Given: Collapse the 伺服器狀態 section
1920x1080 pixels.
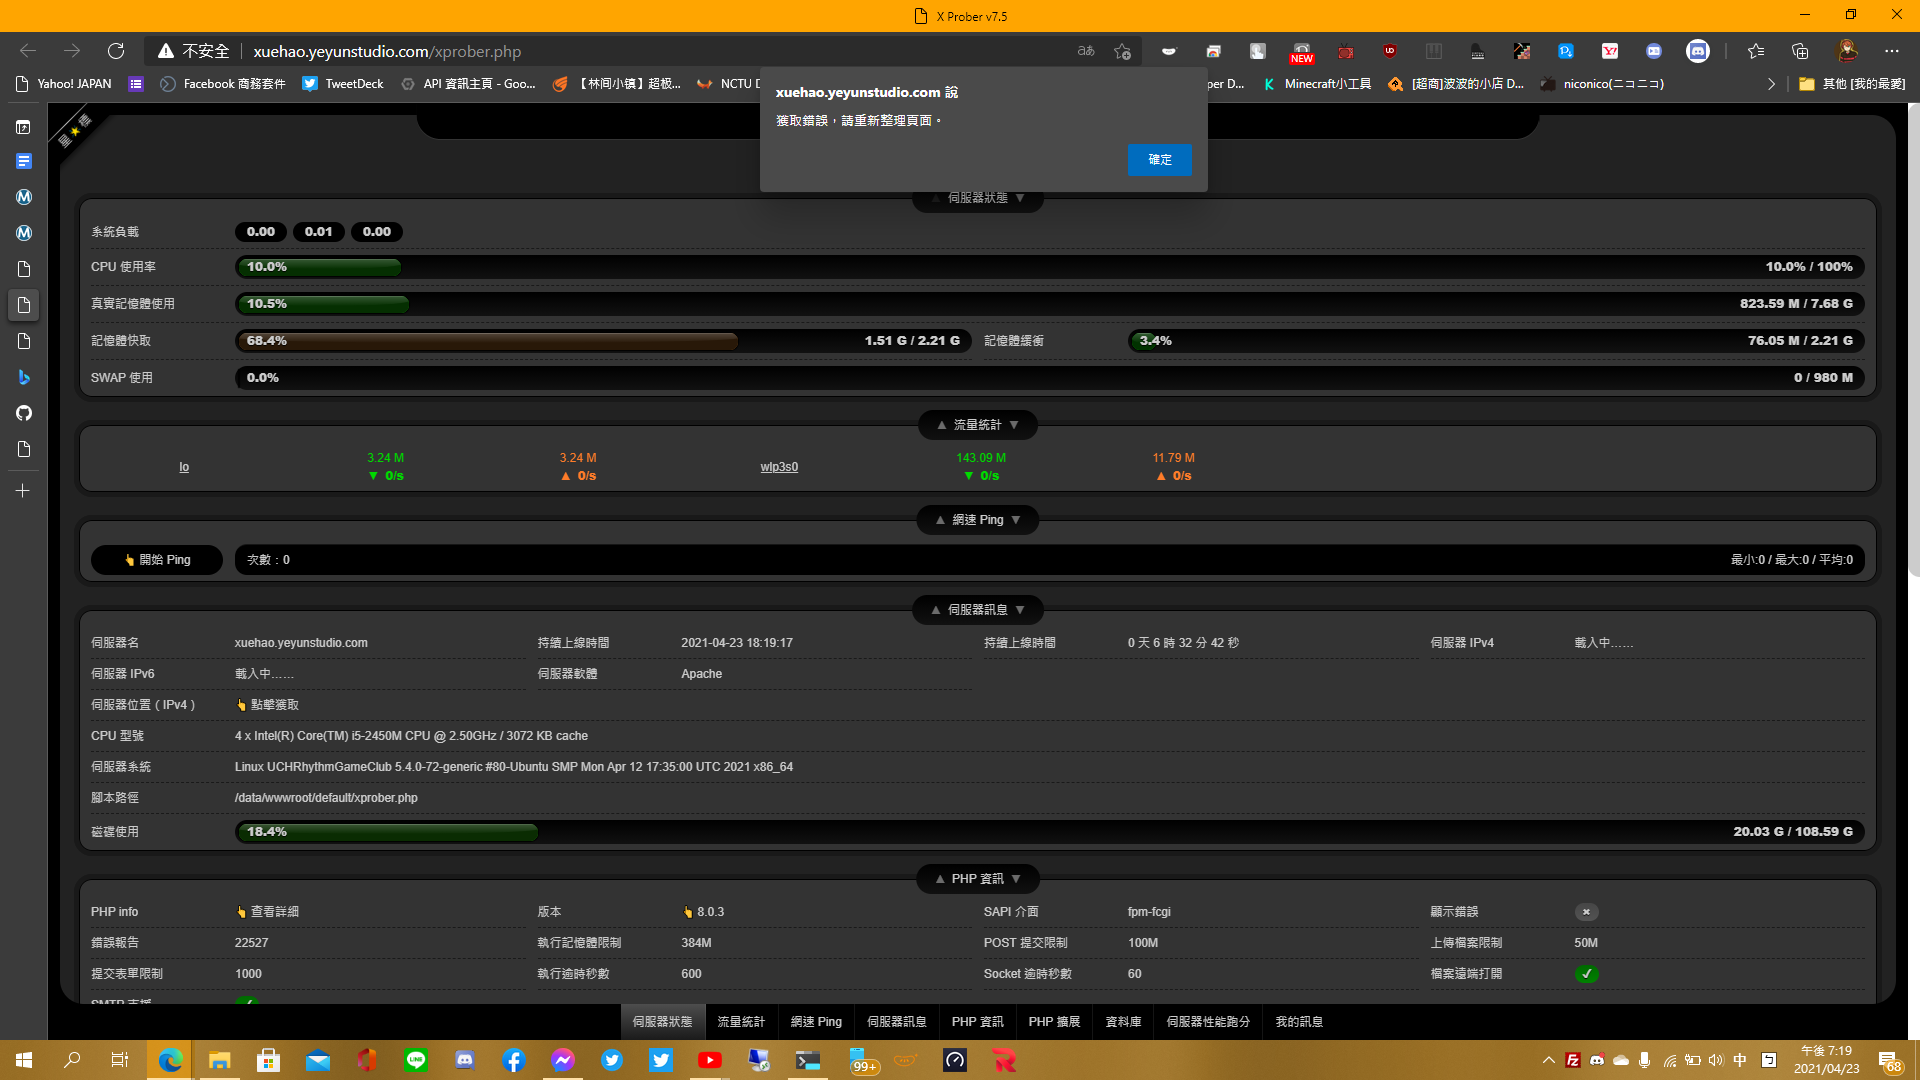Looking at the screenshot, I should (934, 198).
